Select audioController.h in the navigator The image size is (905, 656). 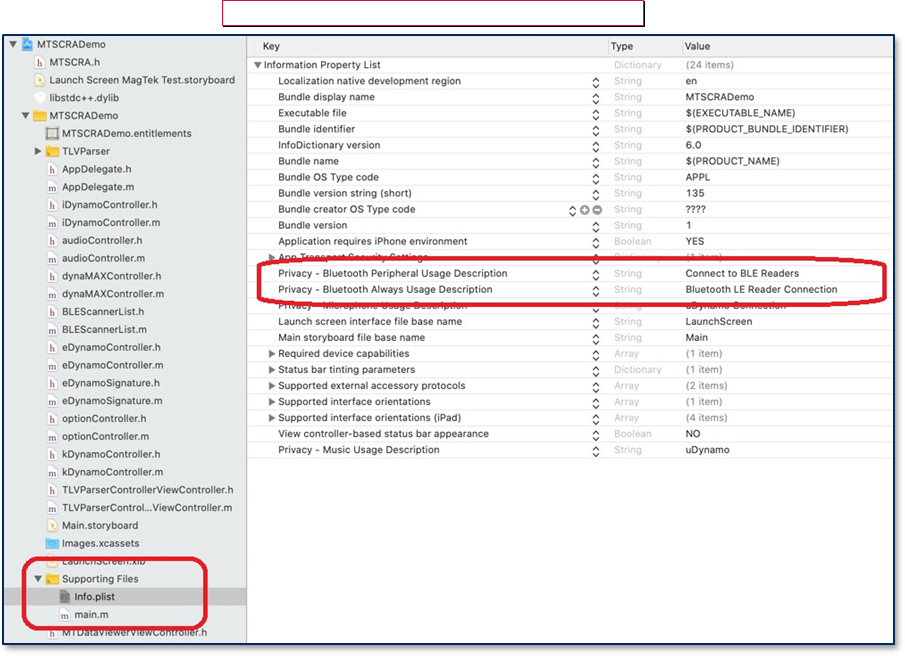102,241
